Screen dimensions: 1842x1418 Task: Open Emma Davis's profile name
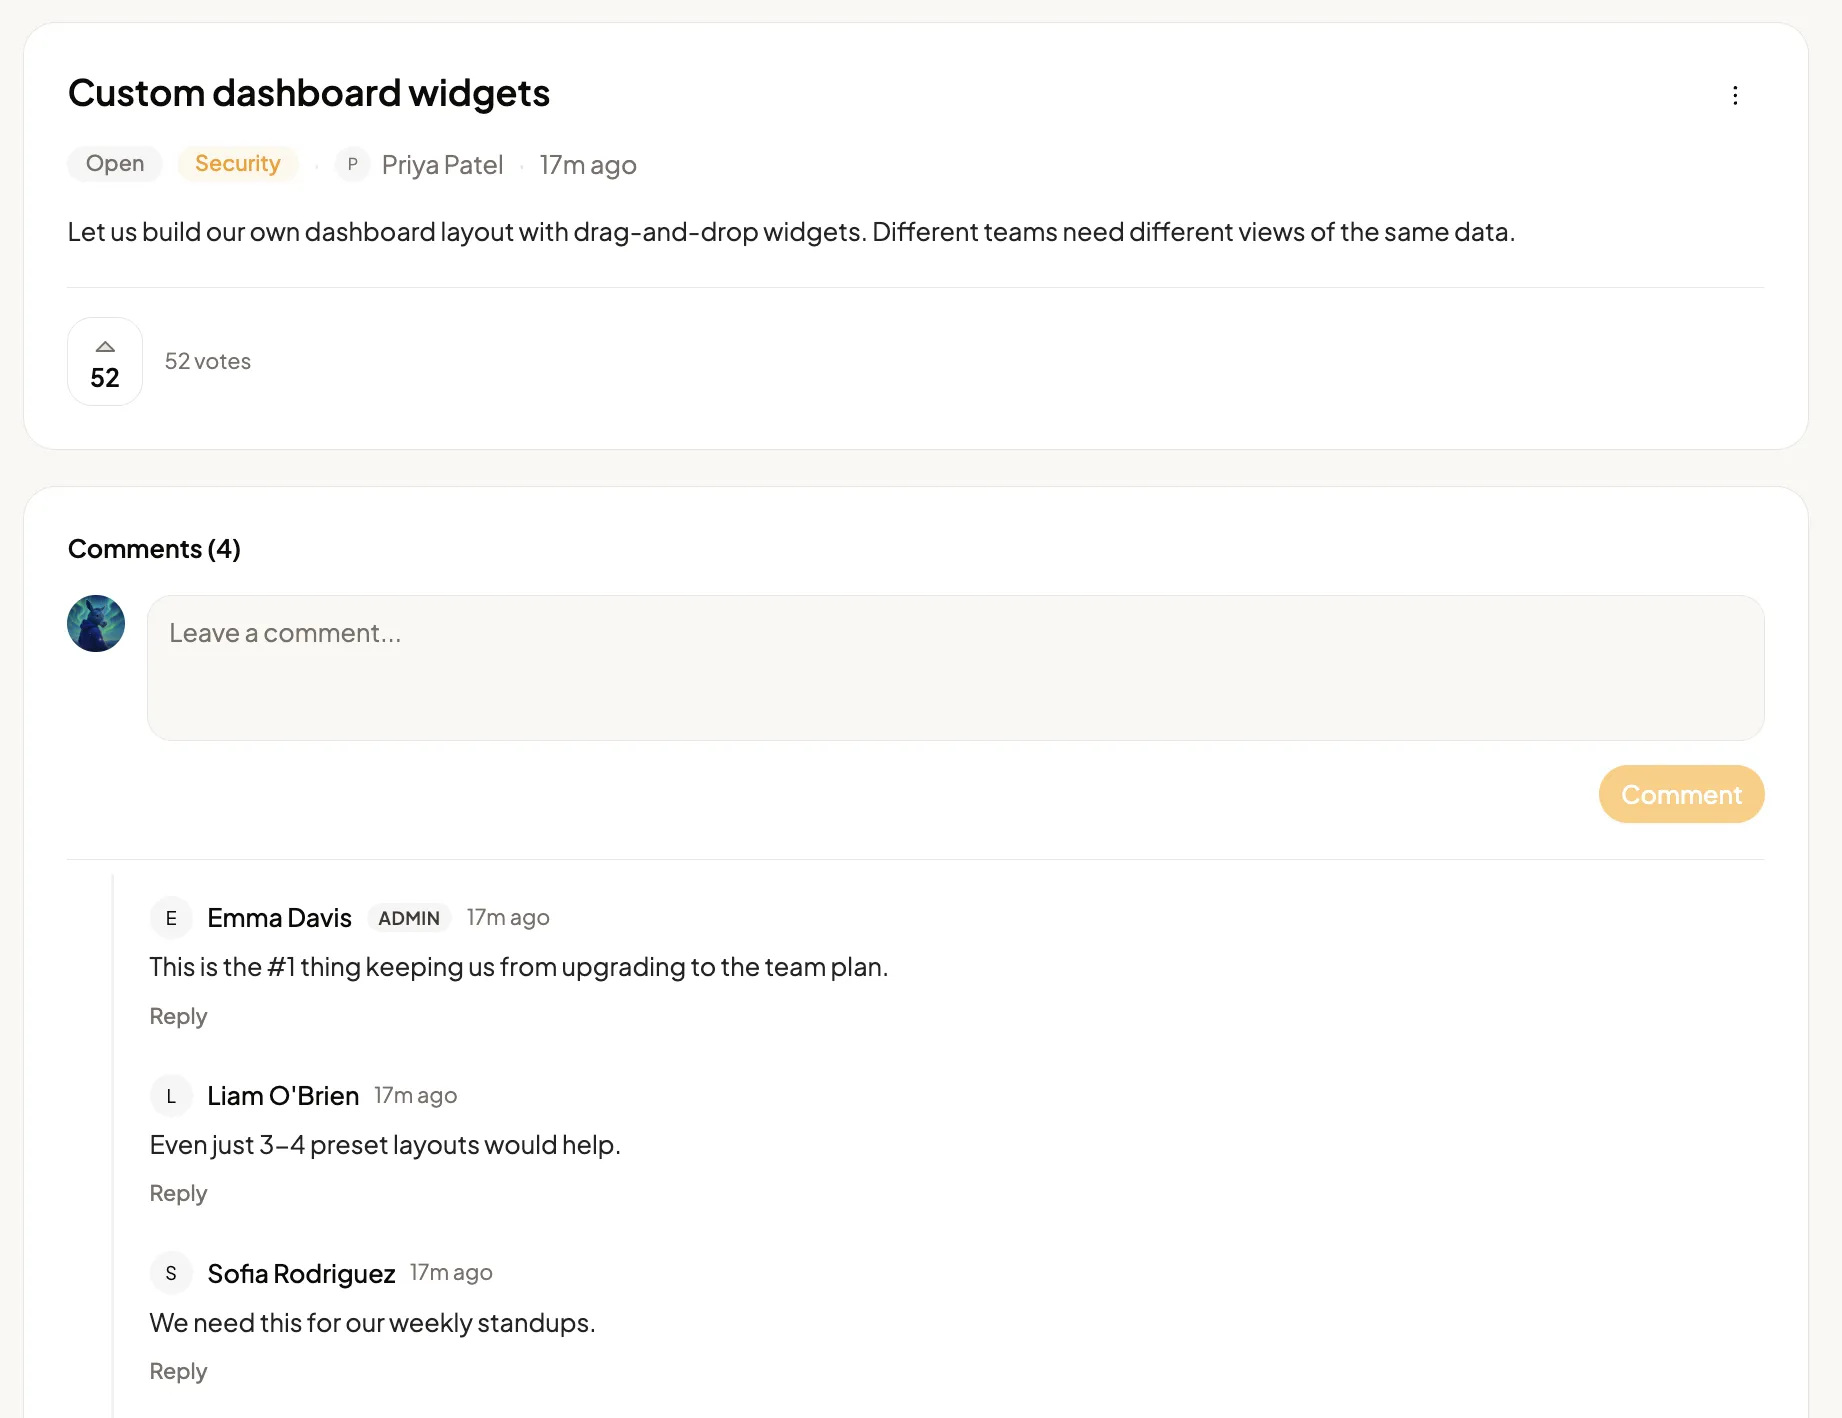(280, 918)
